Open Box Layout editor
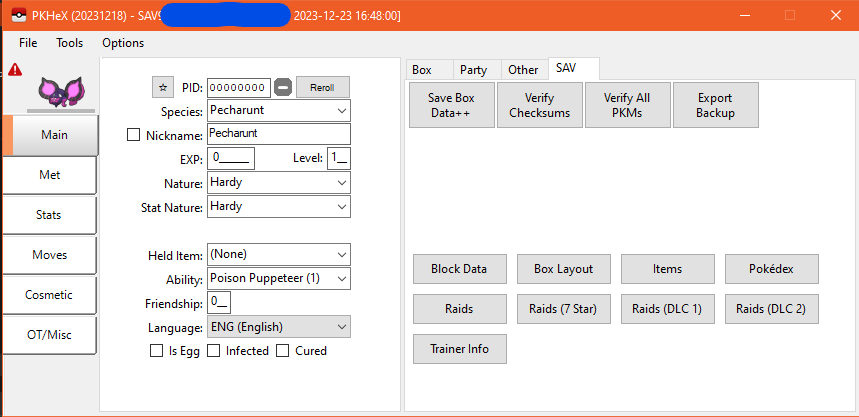859x417 pixels. pos(564,269)
